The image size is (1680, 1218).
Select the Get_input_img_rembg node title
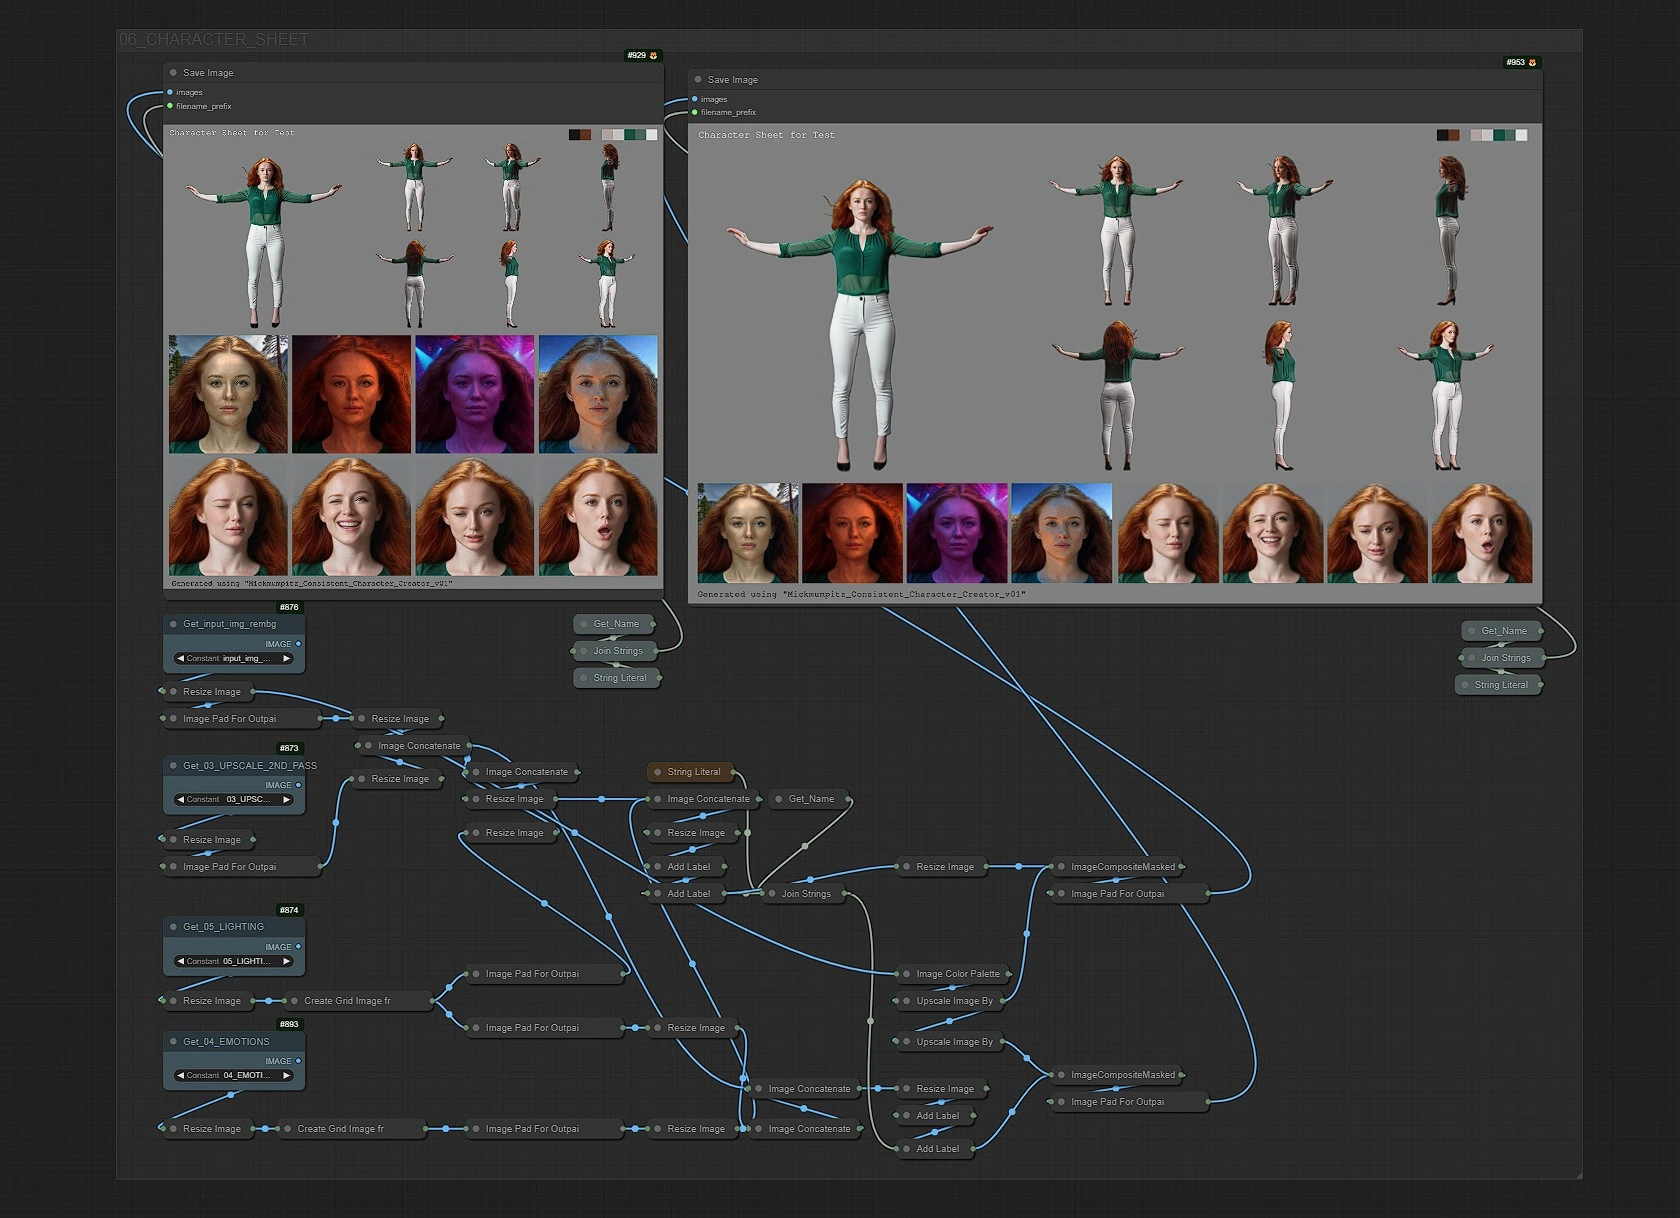[x=229, y=624]
